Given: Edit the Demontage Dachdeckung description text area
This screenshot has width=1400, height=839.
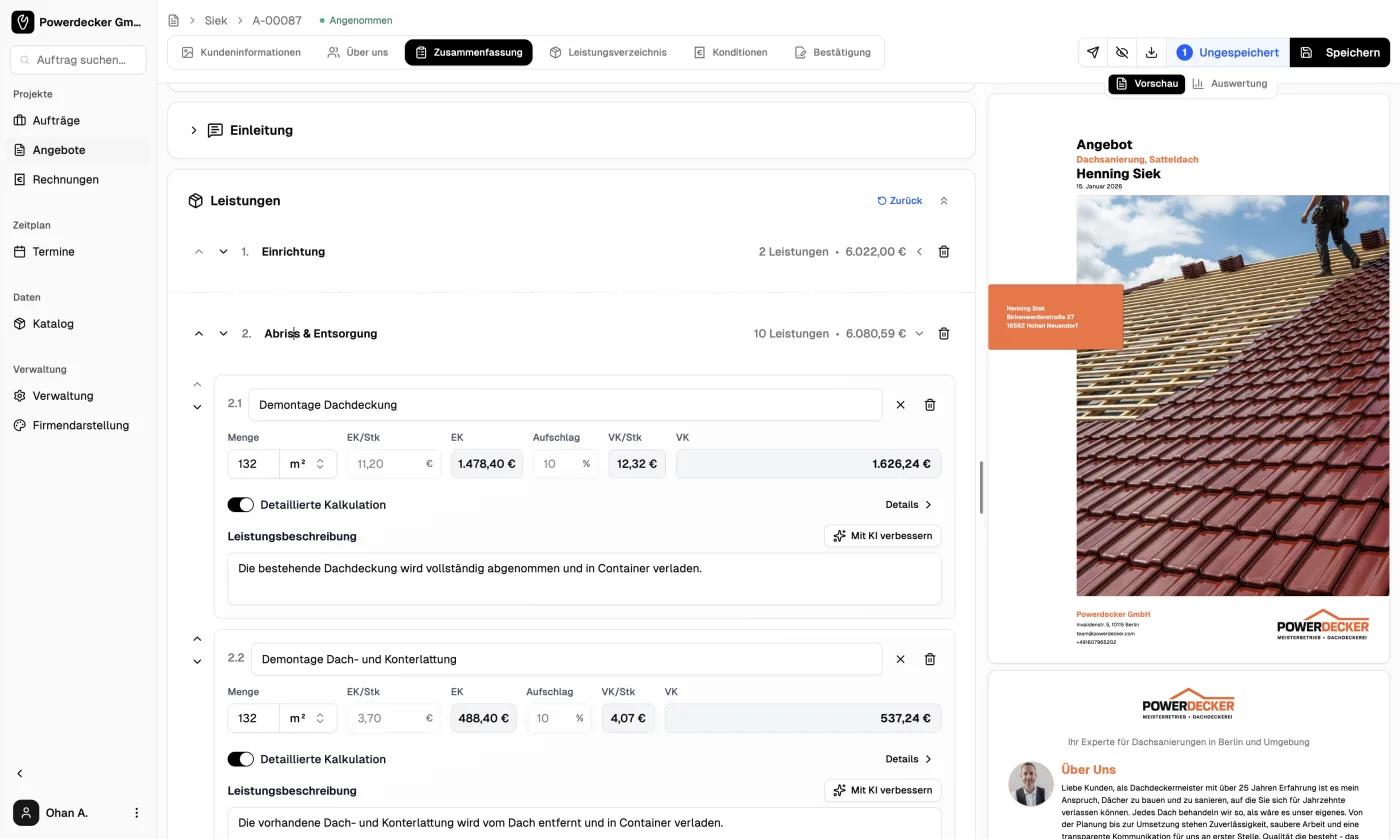Looking at the screenshot, I should pos(584,579).
